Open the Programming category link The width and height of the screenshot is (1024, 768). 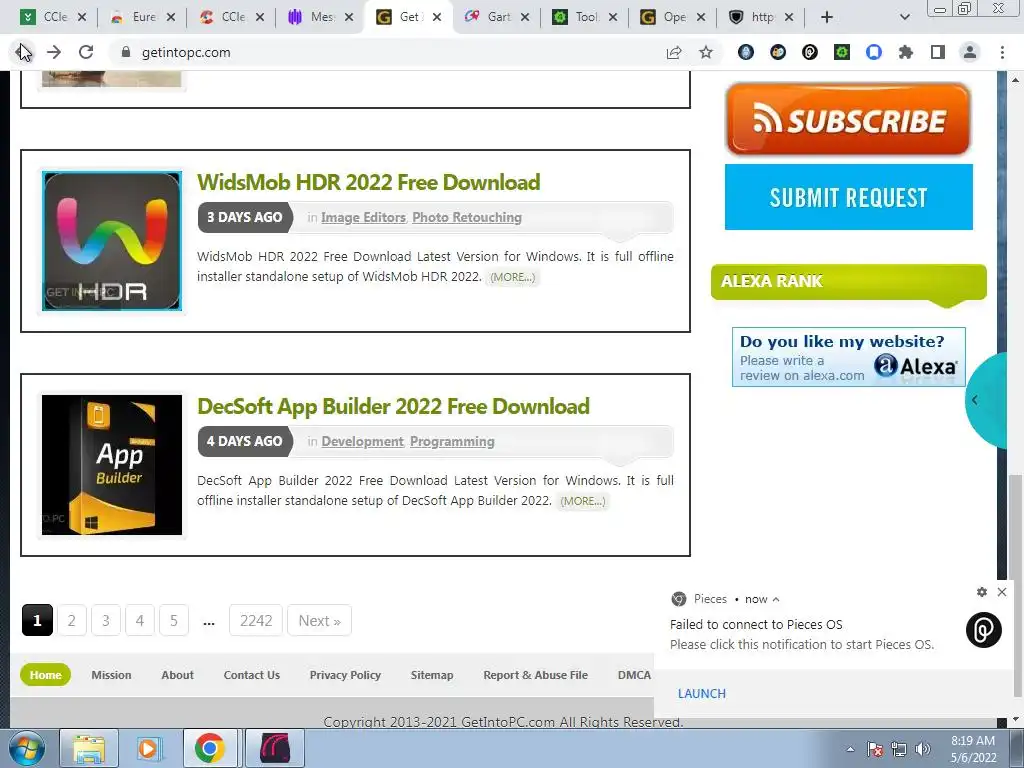pos(452,441)
